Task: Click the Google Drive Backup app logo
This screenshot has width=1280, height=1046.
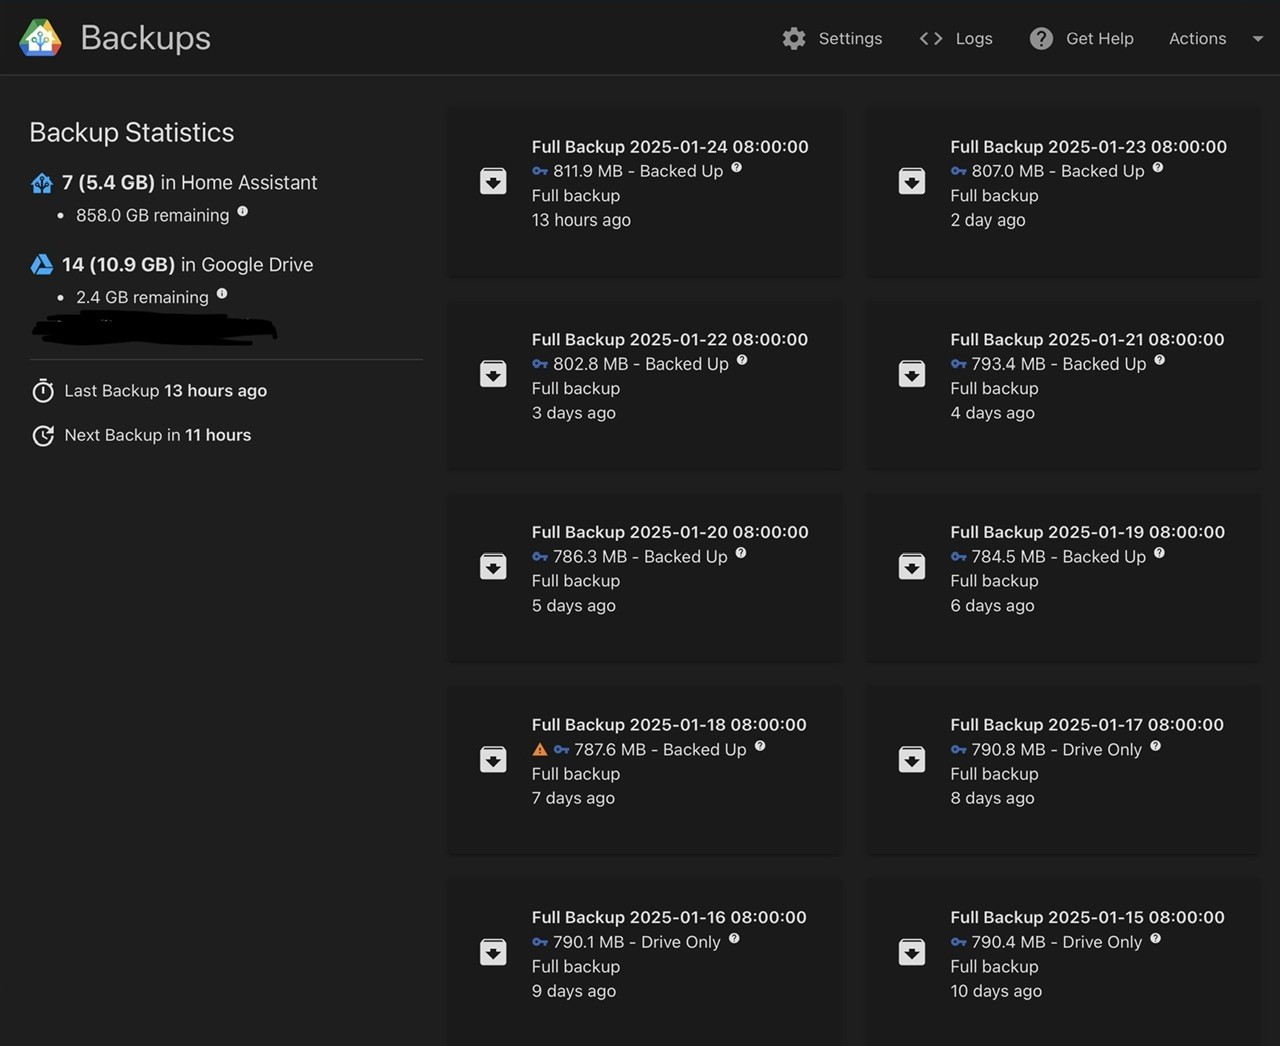Action: [x=40, y=38]
